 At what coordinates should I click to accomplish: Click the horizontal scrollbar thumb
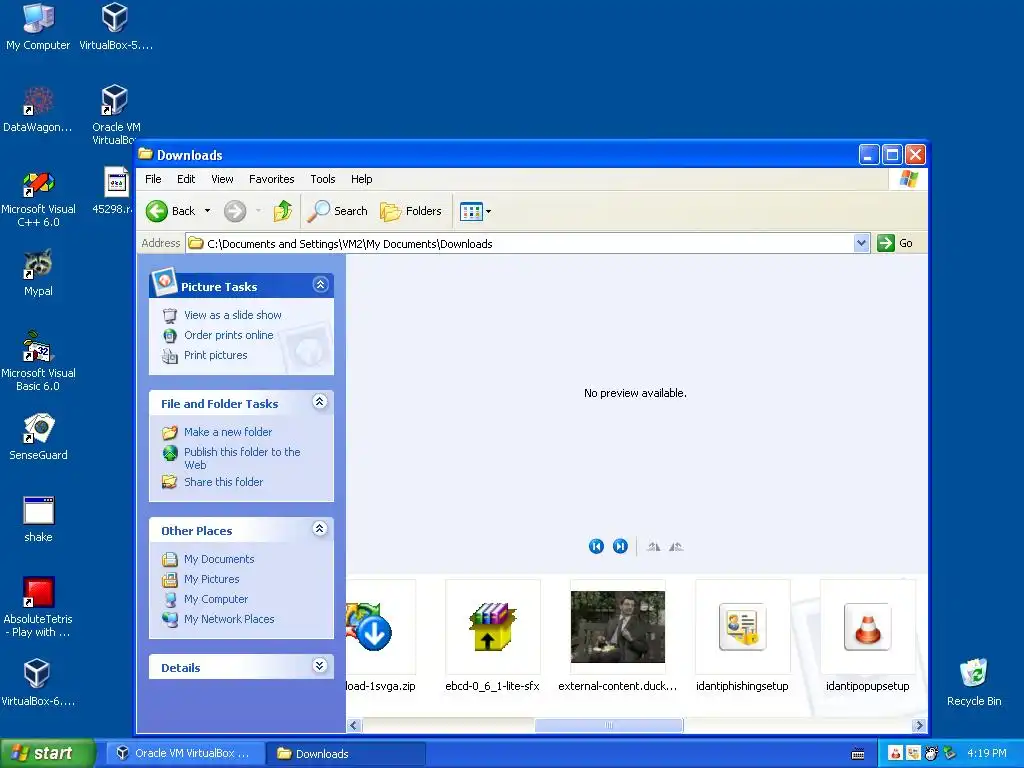tap(609, 725)
